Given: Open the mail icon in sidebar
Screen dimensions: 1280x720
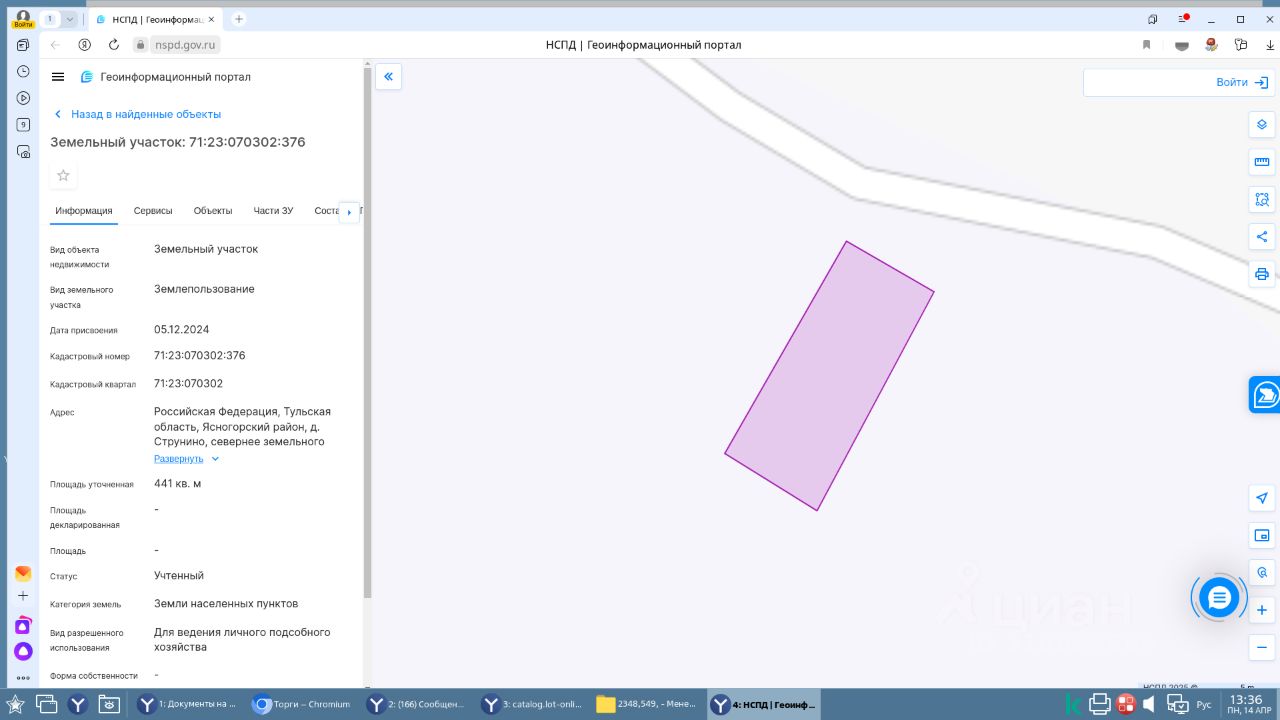Looking at the screenshot, I should click(x=23, y=574).
